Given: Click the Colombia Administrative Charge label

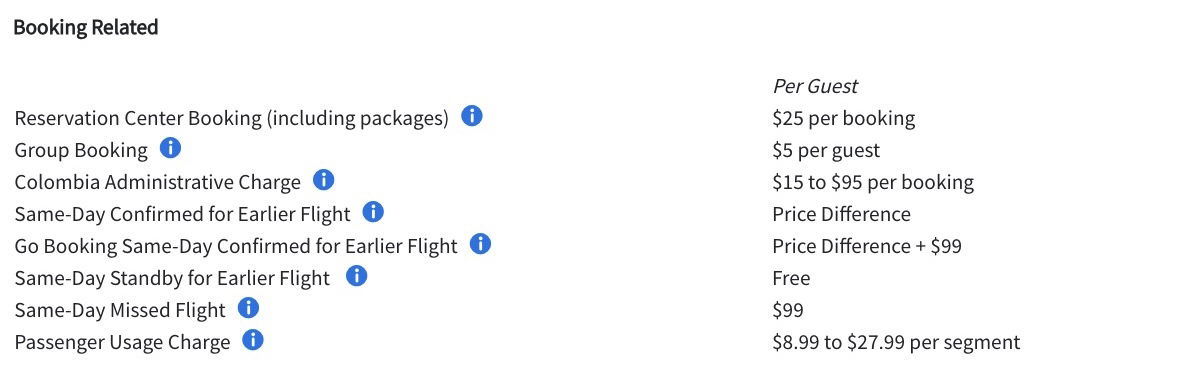Looking at the screenshot, I should (x=157, y=182).
